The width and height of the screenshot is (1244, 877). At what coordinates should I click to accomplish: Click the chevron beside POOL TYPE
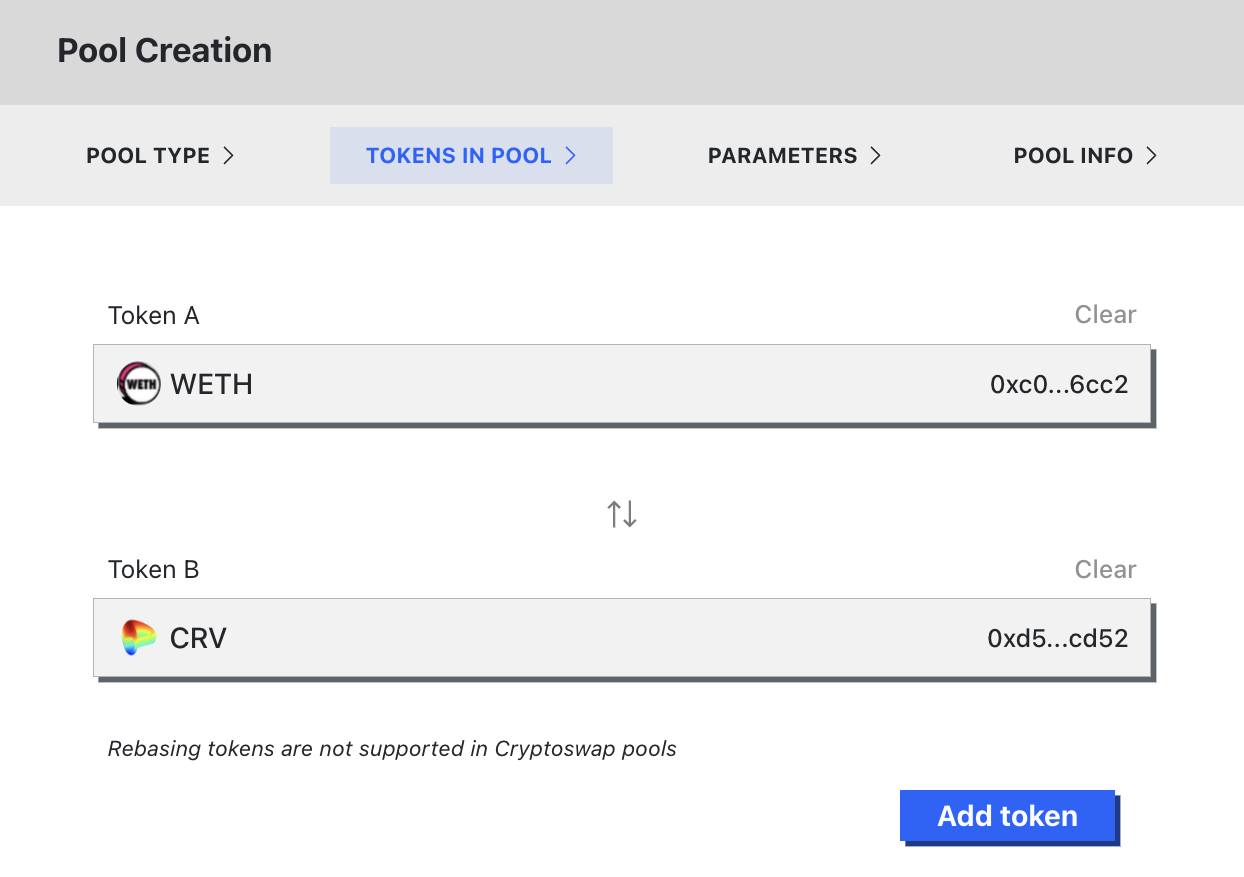(228, 156)
